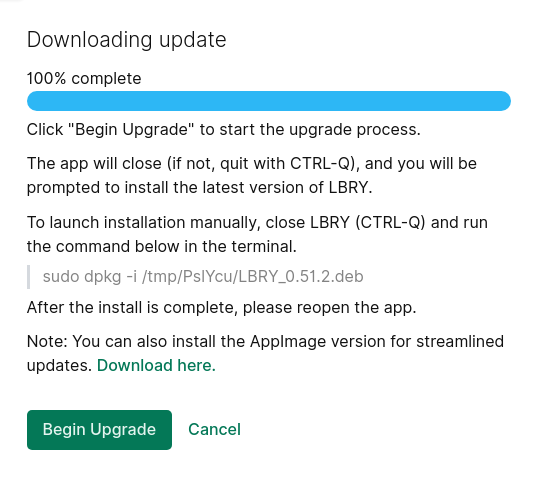Viewport: 540px width, 478px height.
Task: Click the "Note: You can also install" text
Action: coord(265,353)
